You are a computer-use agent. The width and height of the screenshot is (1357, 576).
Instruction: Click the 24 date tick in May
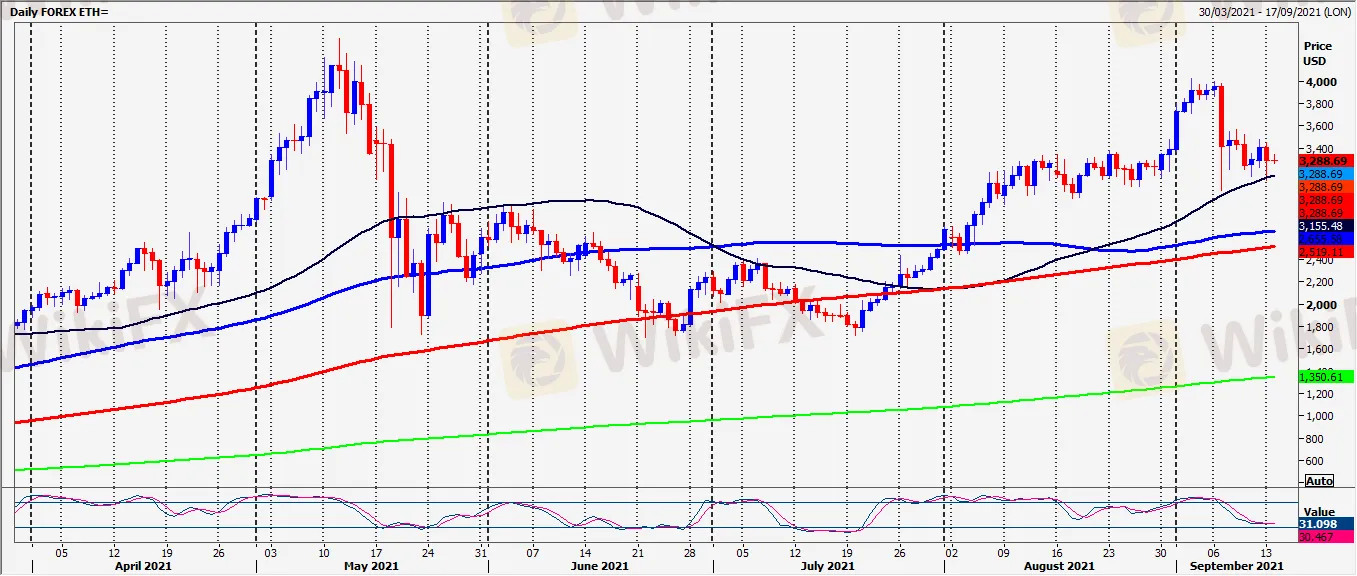coord(427,552)
